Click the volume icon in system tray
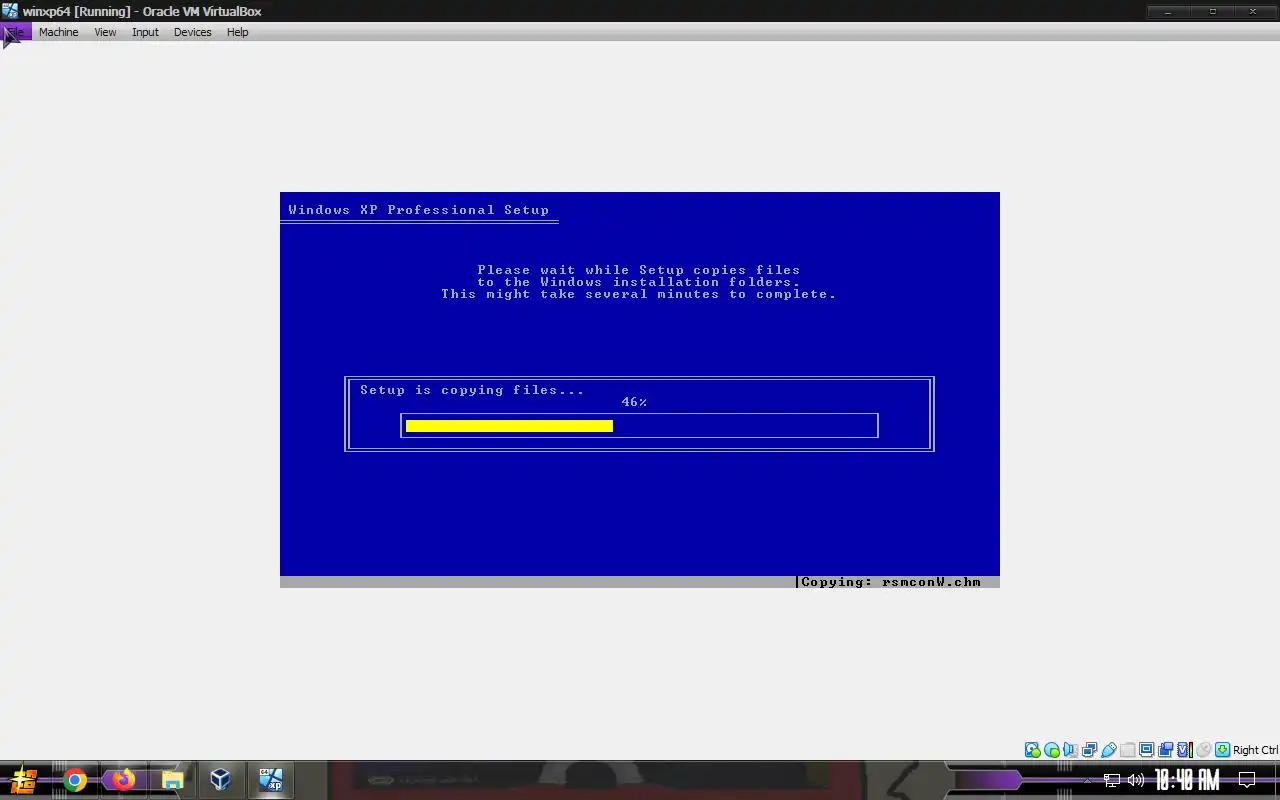The height and width of the screenshot is (800, 1280). tap(1136, 780)
